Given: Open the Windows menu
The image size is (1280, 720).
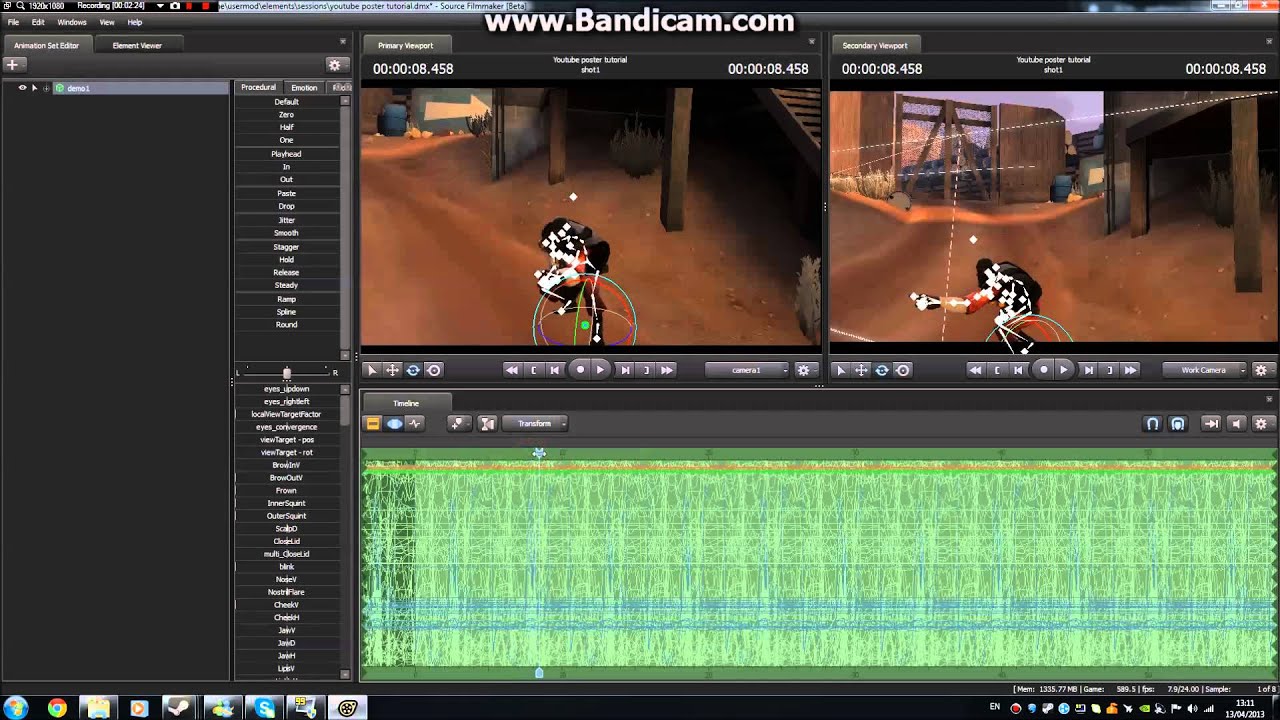Looking at the screenshot, I should [x=71, y=22].
